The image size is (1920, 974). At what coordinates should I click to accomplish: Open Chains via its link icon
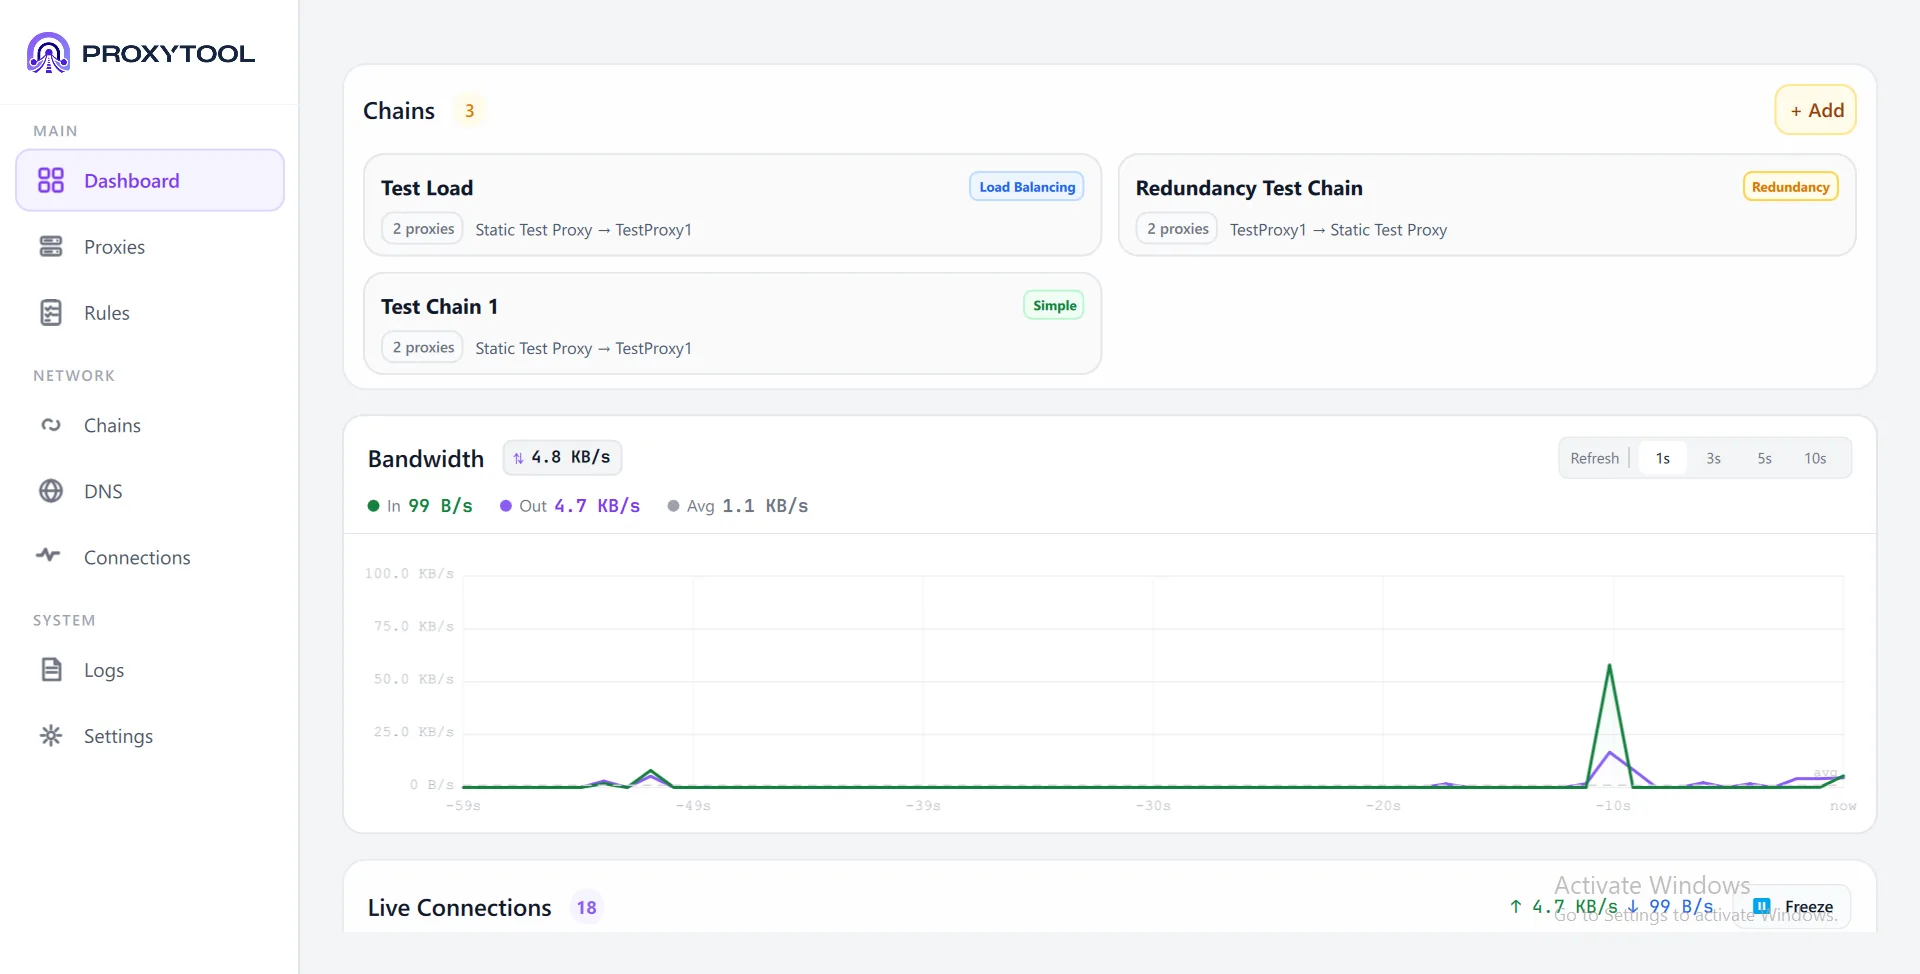[x=51, y=425]
